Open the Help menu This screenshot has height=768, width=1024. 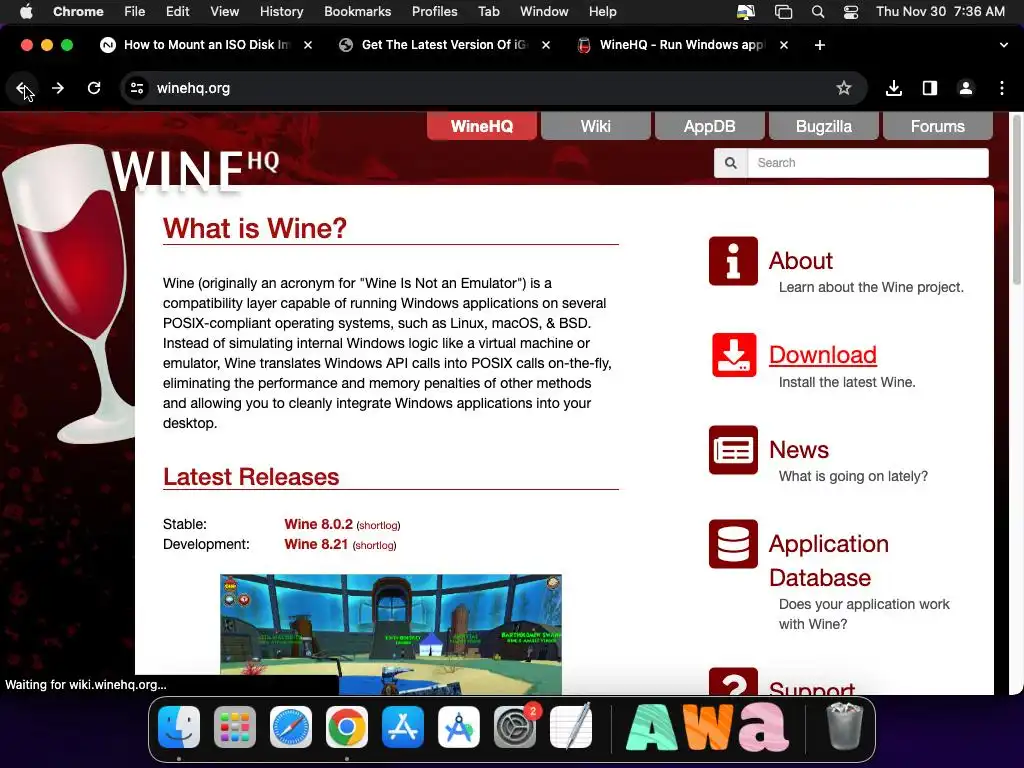point(602,11)
